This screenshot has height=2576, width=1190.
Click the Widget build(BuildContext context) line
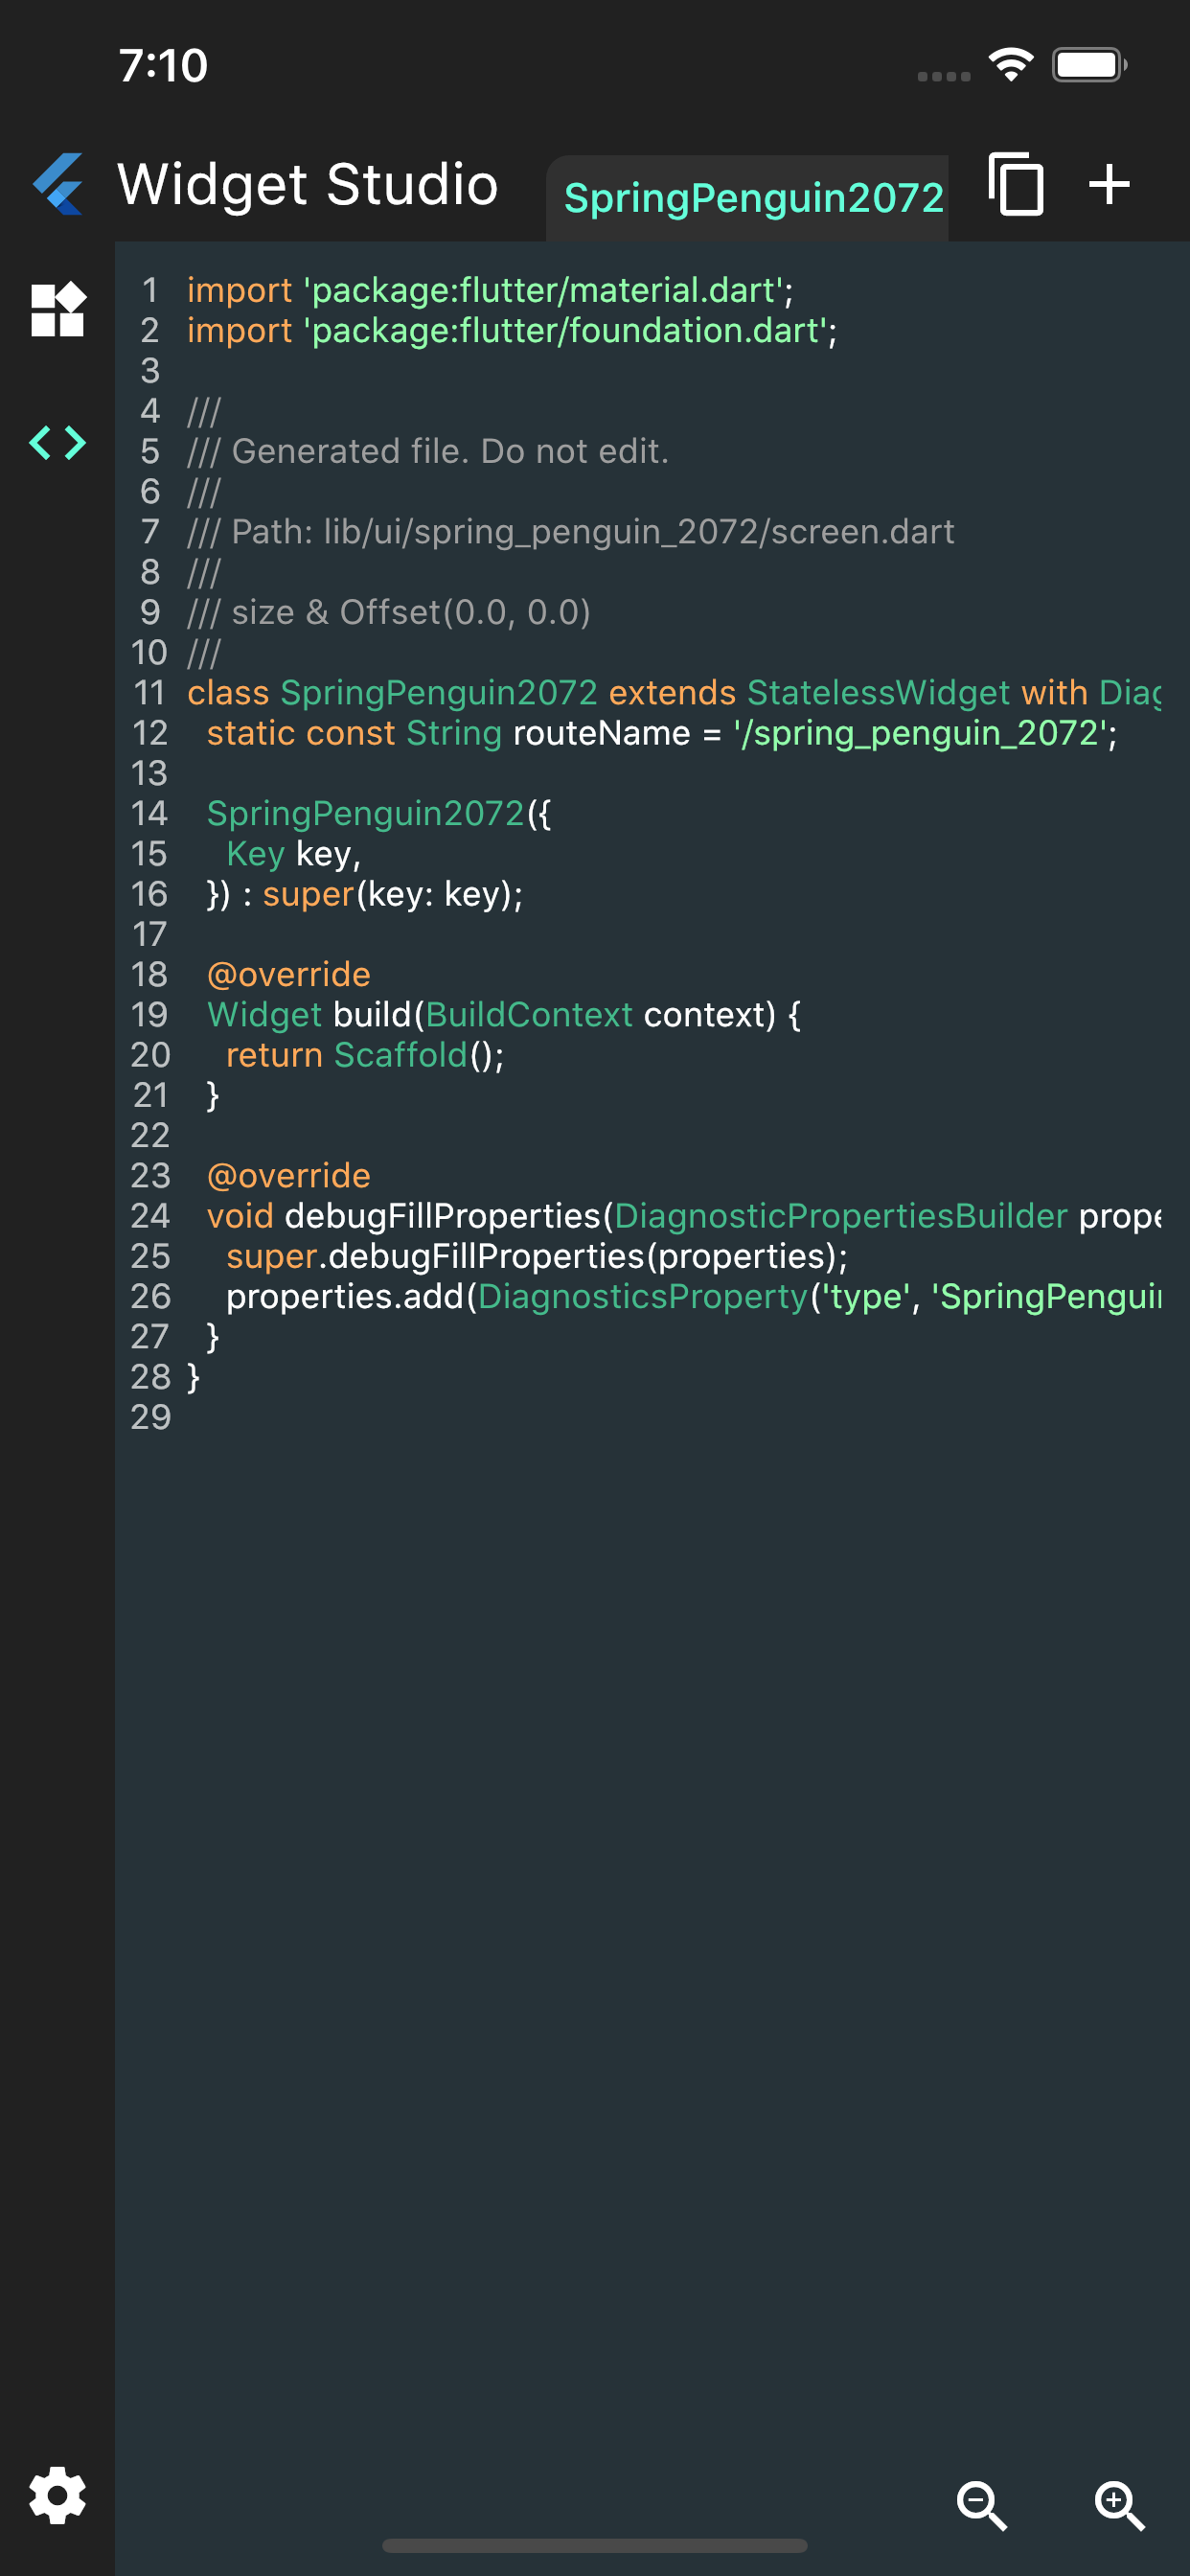(504, 1014)
